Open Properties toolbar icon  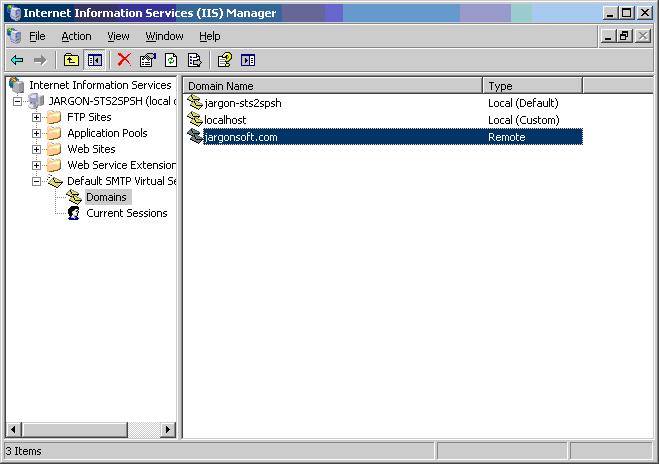point(148,60)
